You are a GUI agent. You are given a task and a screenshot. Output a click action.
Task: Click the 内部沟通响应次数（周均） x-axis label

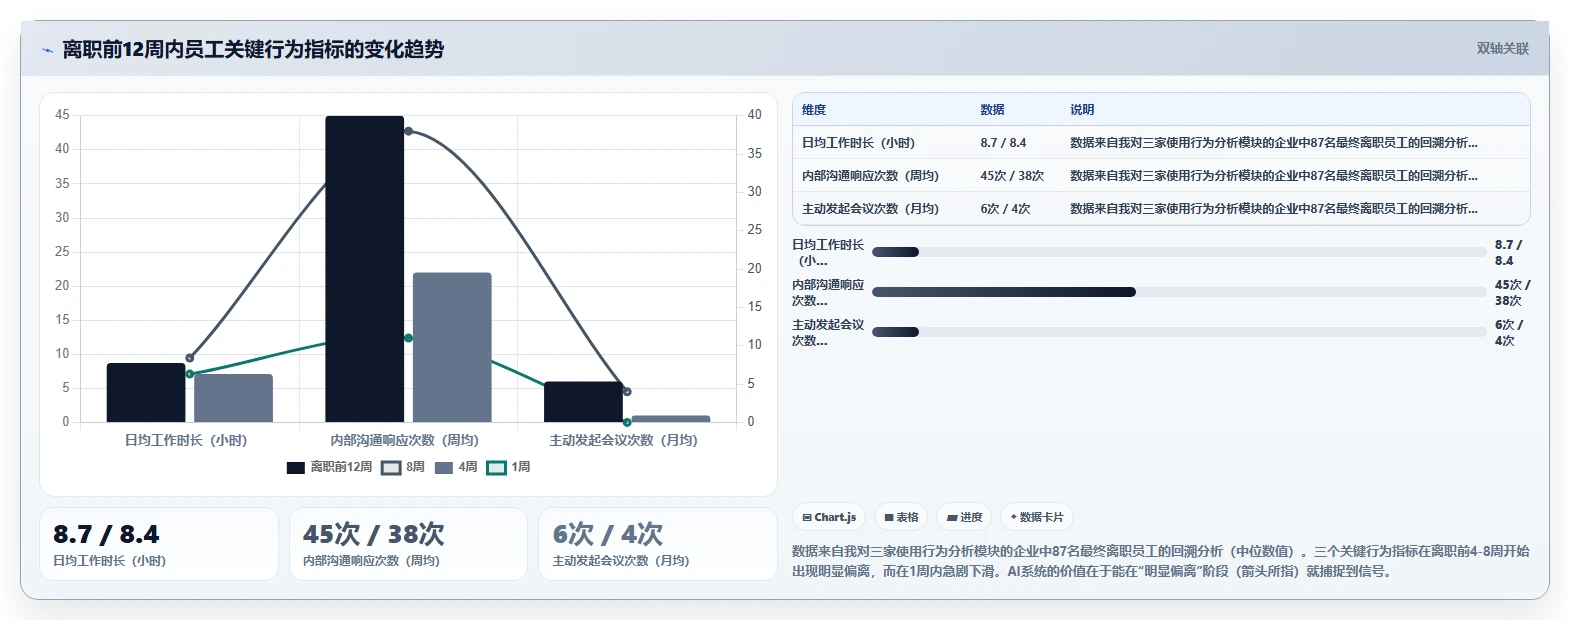(405, 440)
